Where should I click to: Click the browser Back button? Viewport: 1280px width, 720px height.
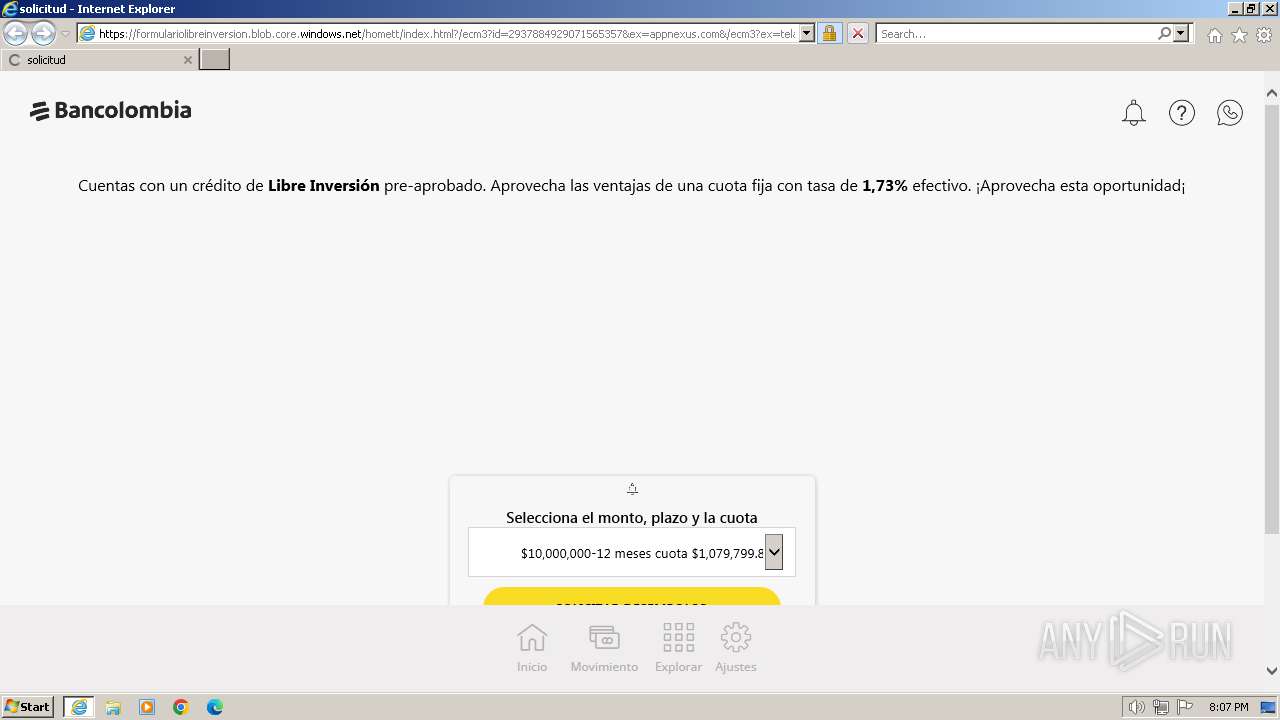(16, 33)
